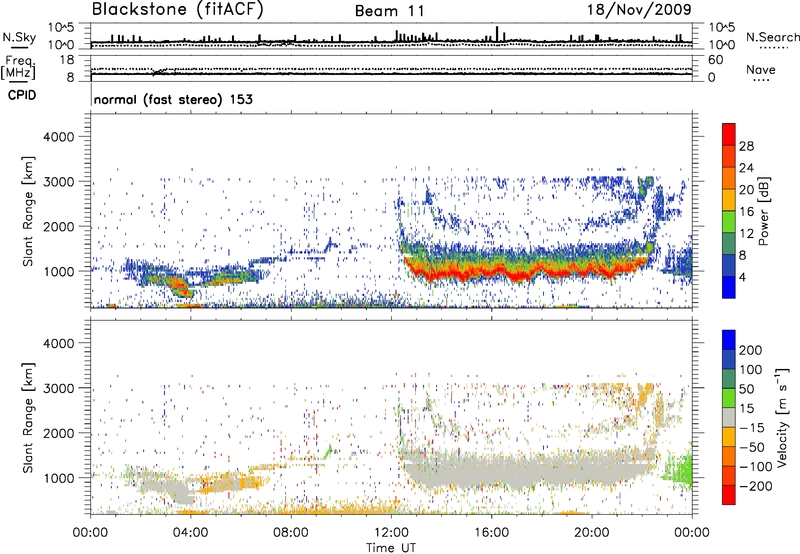
Task: Click the 'Time UT' axis label
Action: pos(391,548)
